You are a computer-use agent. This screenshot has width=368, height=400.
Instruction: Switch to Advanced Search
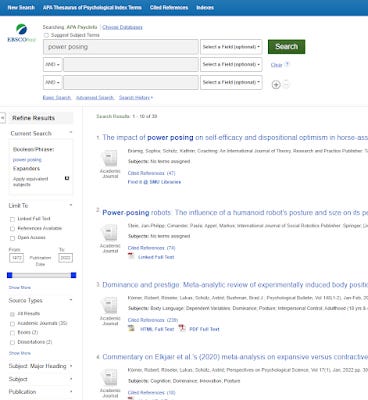tap(95, 98)
